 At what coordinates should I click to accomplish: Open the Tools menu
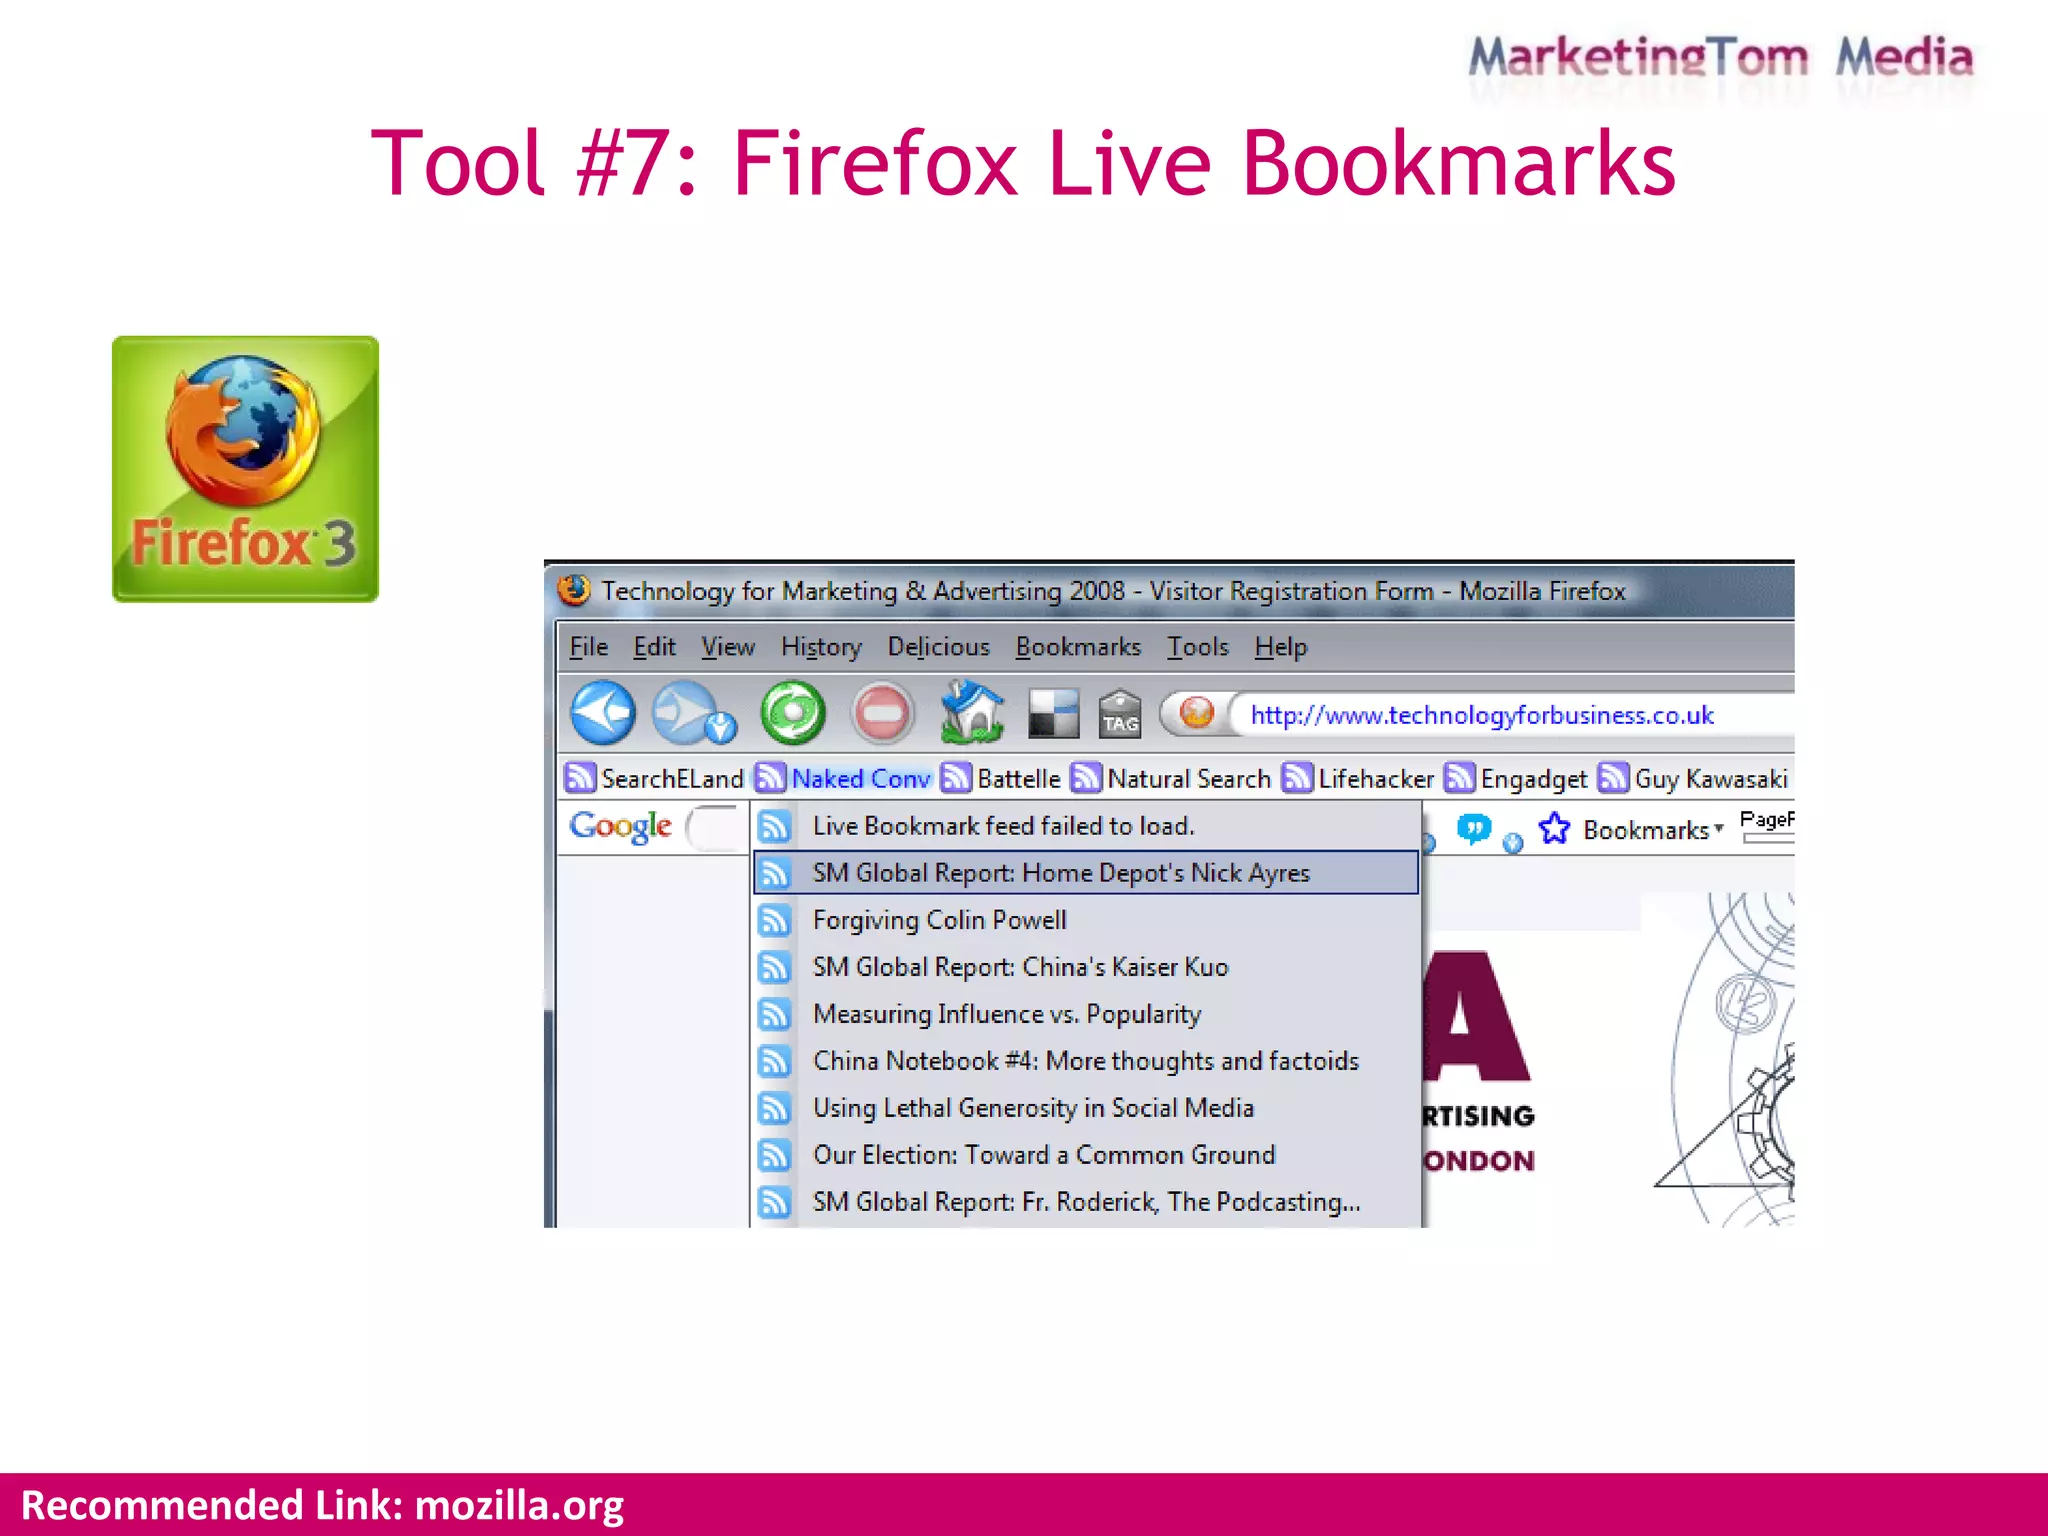coord(1197,647)
